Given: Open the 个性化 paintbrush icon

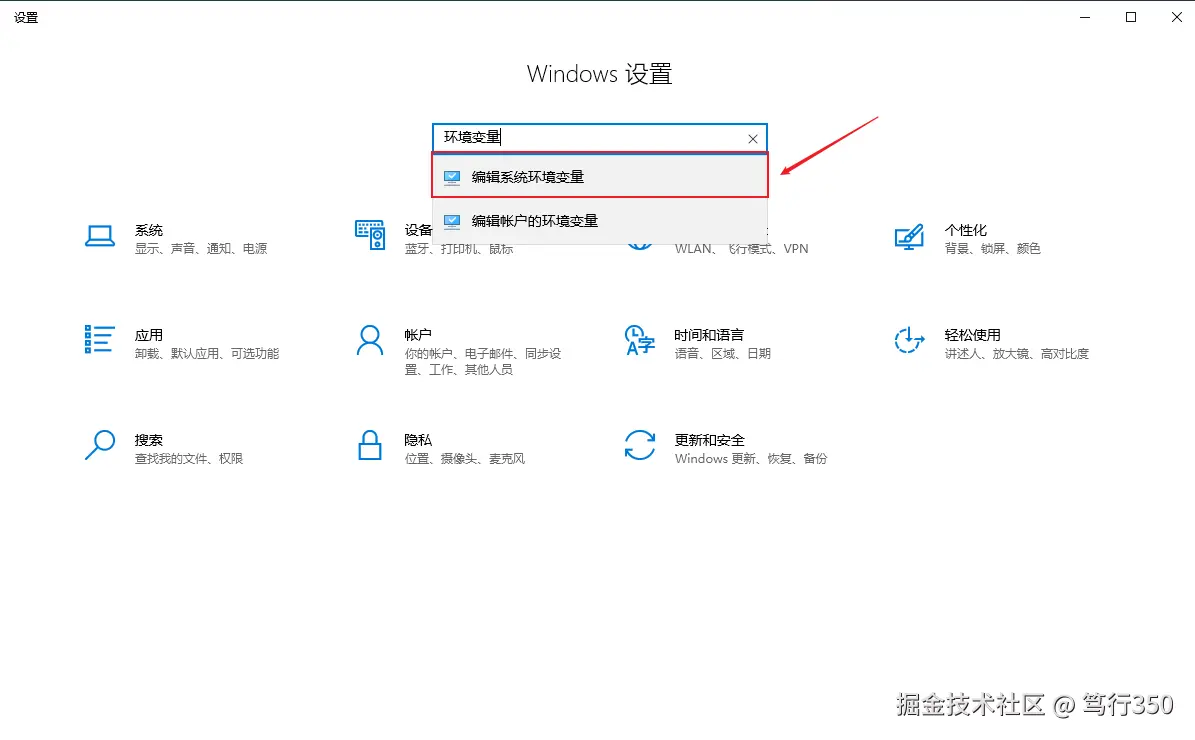Looking at the screenshot, I should 909,237.
